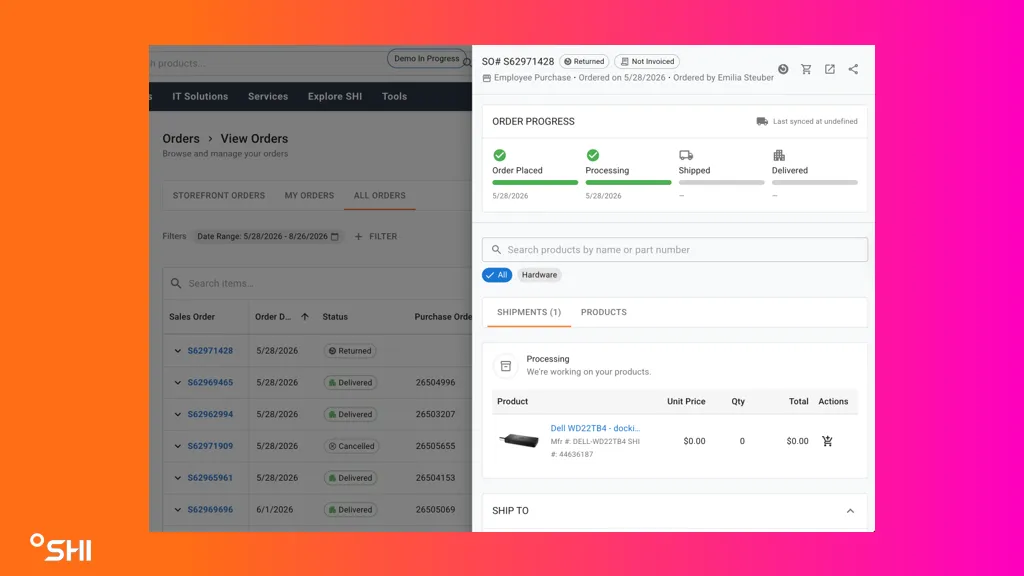Image resolution: width=1024 pixels, height=576 pixels.
Task: Click the Order Placed green checkmark
Action: click(x=500, y=155)
